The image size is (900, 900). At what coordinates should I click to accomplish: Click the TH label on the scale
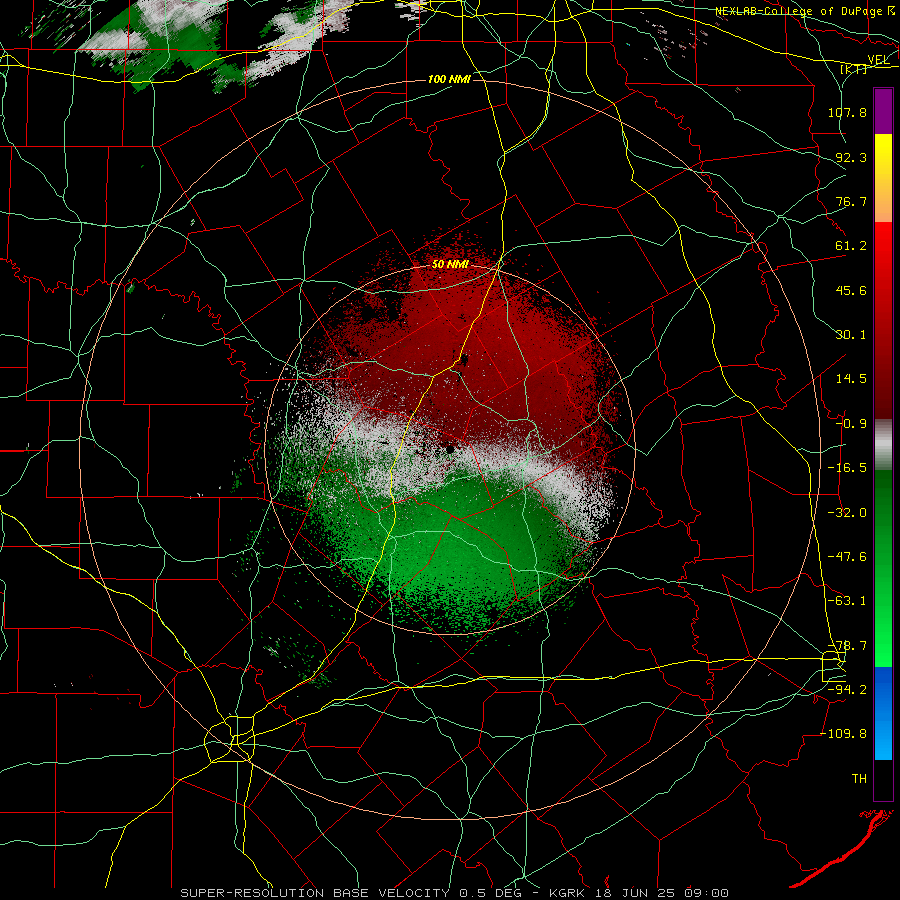coord(859,779)
